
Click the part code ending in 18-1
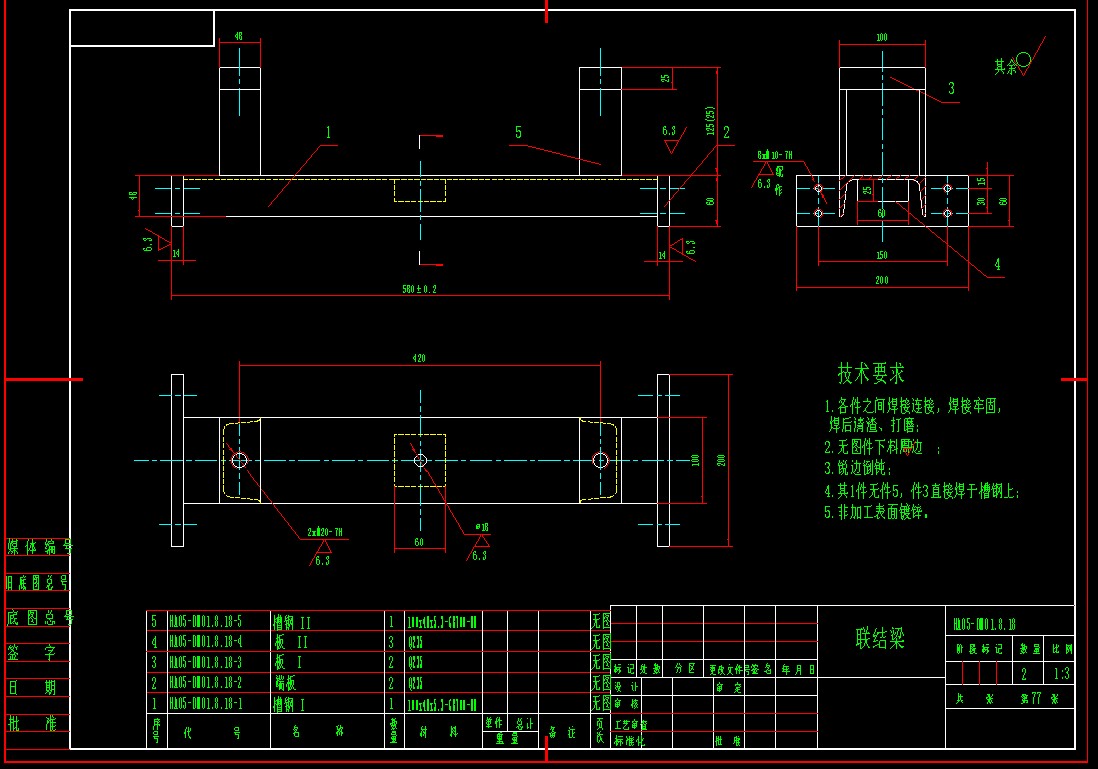[205, 703]
